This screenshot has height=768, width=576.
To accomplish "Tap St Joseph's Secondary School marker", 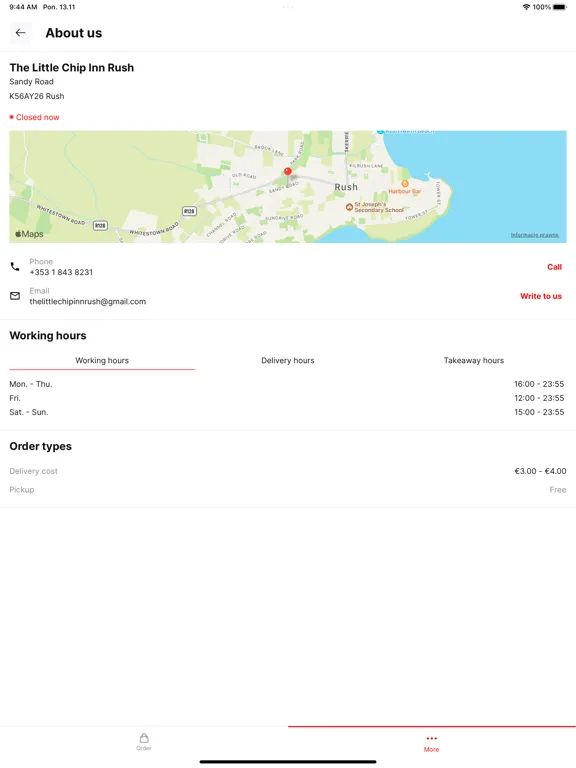I will (349, 207).
